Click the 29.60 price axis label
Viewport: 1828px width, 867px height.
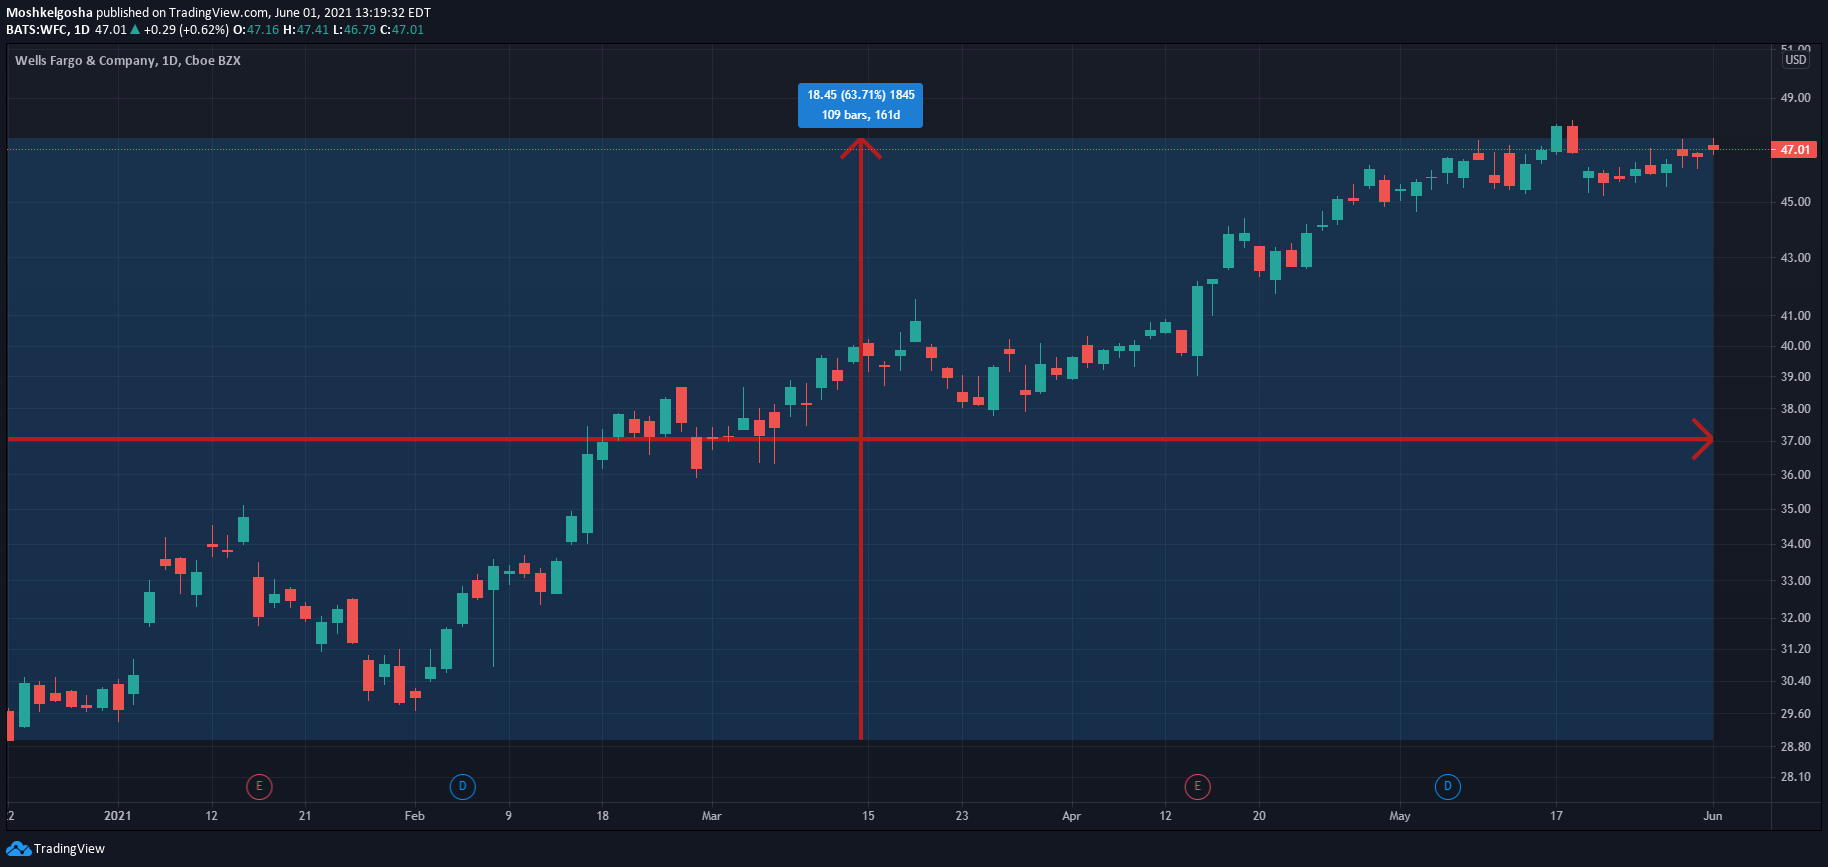point(1795,714)
